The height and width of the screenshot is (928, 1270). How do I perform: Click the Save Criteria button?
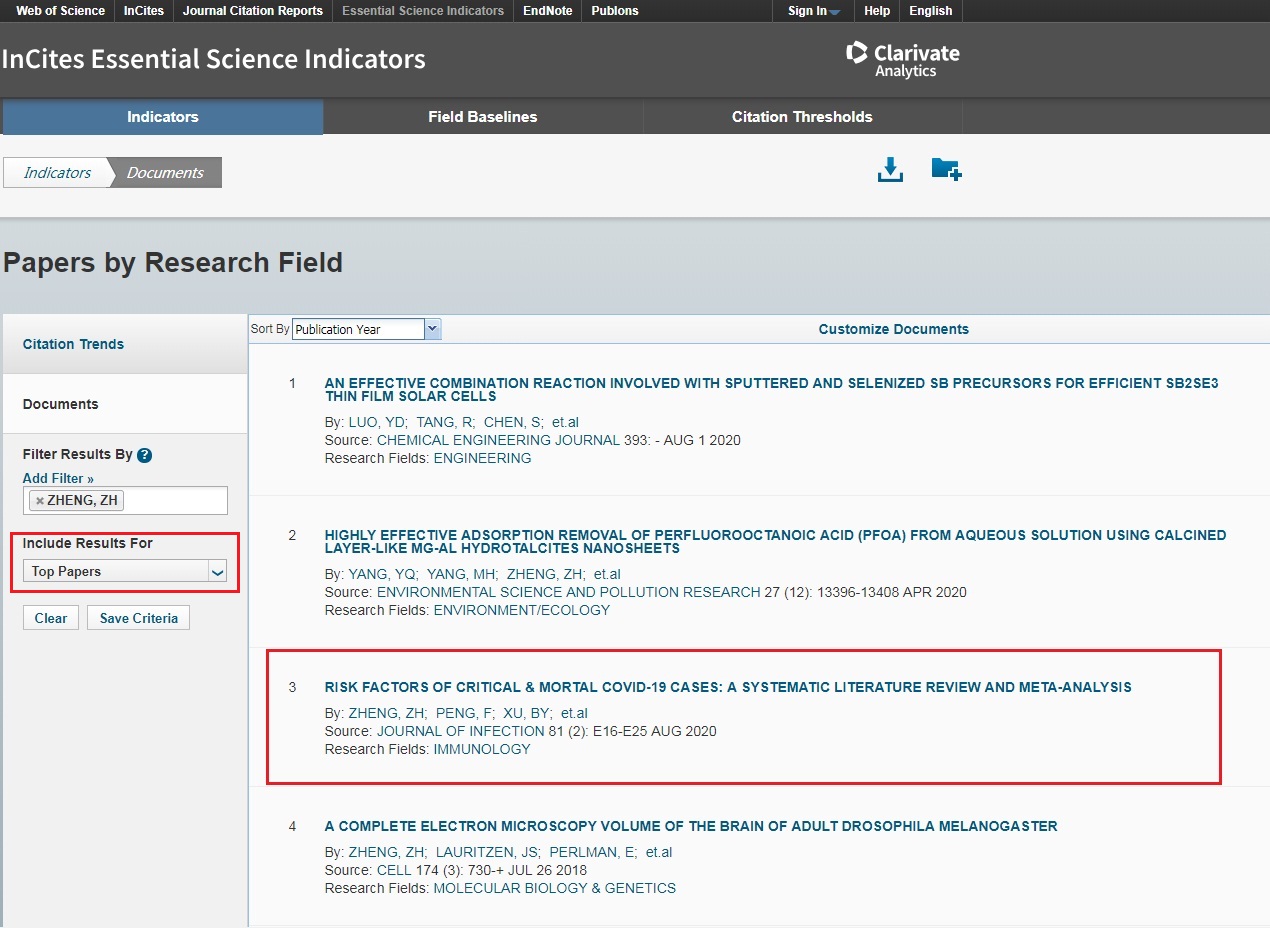pyautogui.click(x=138, y=618)
